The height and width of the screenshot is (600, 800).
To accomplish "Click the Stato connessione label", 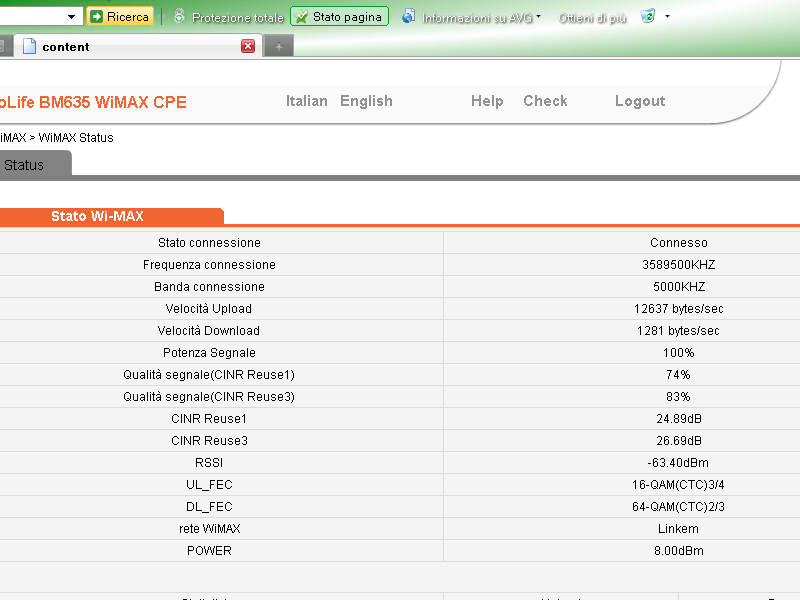I will click(x=209, y=243).
